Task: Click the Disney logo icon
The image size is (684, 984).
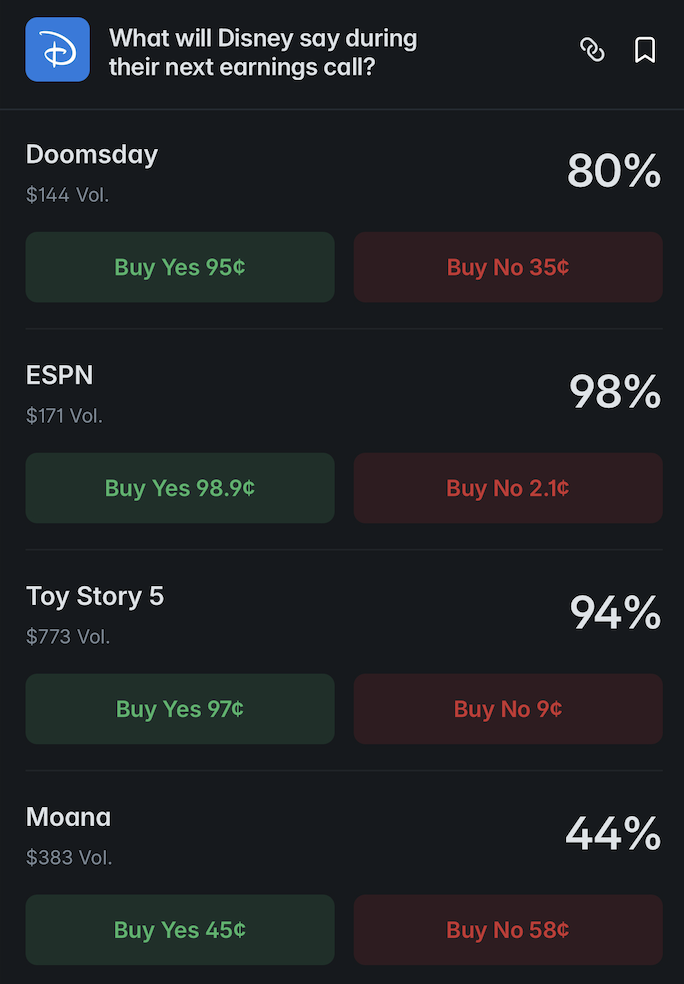Action: tap(58, 50)
